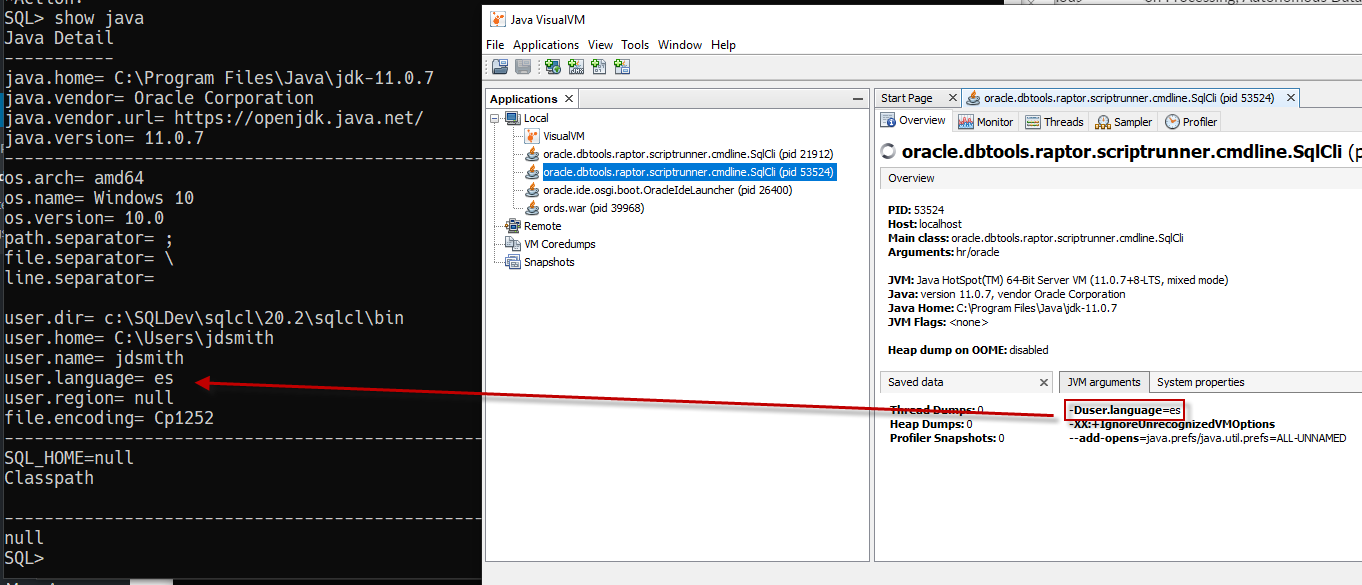Click the Add Remote Host toolbar icon
Image resolution: width=1362 pixels, height=585 pixels.
coord(552,67)
